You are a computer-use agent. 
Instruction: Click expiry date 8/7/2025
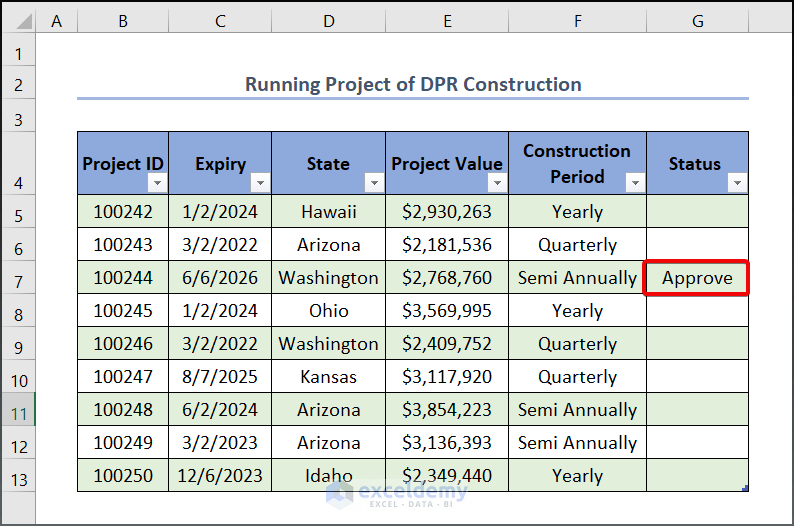pyautogui.click(x=220, y=377)
